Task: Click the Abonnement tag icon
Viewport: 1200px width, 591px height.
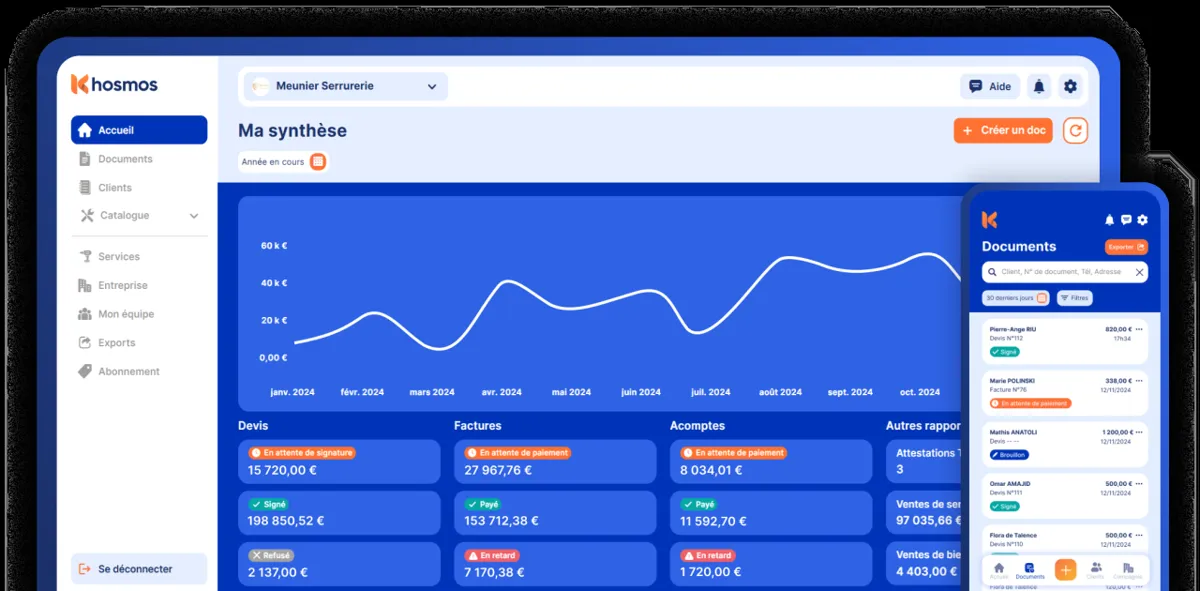Action: pos(85,372)
